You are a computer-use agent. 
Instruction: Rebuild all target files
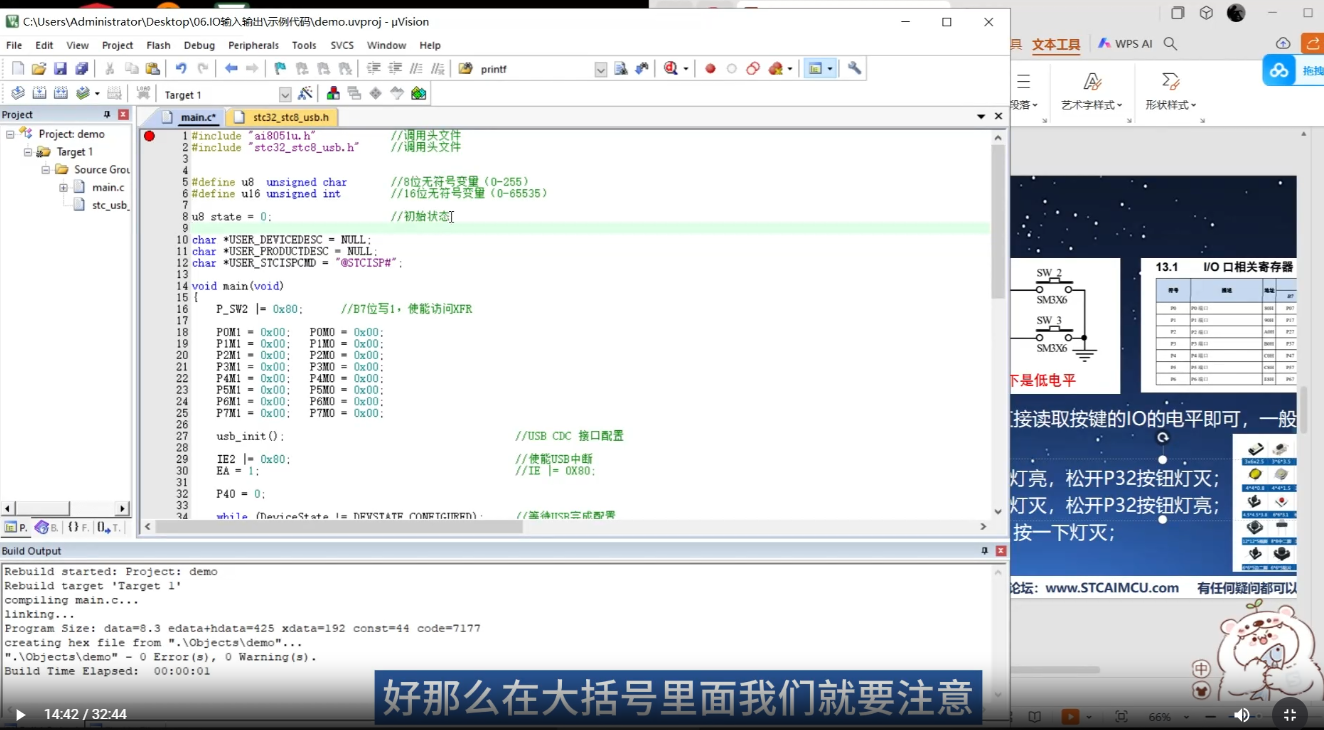60,93
